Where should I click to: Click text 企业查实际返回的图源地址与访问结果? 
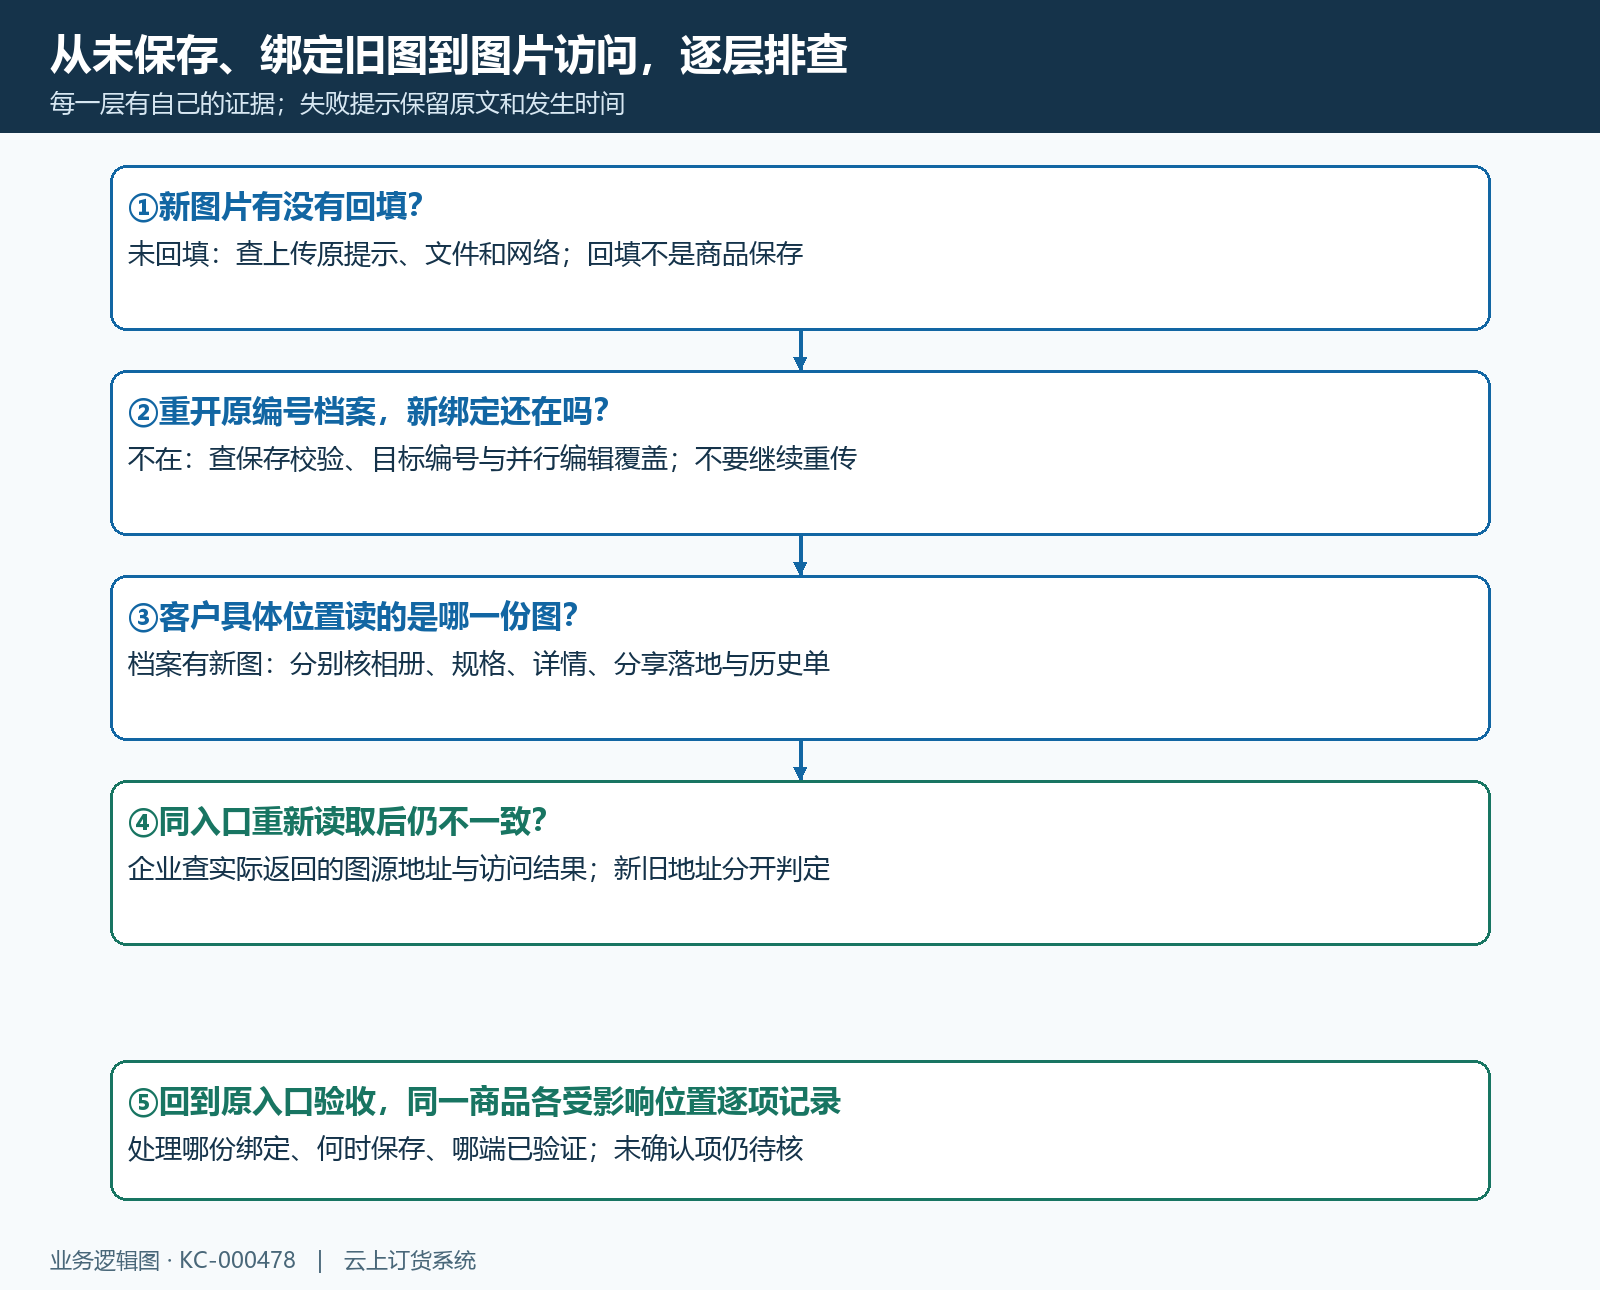[358, 869]
